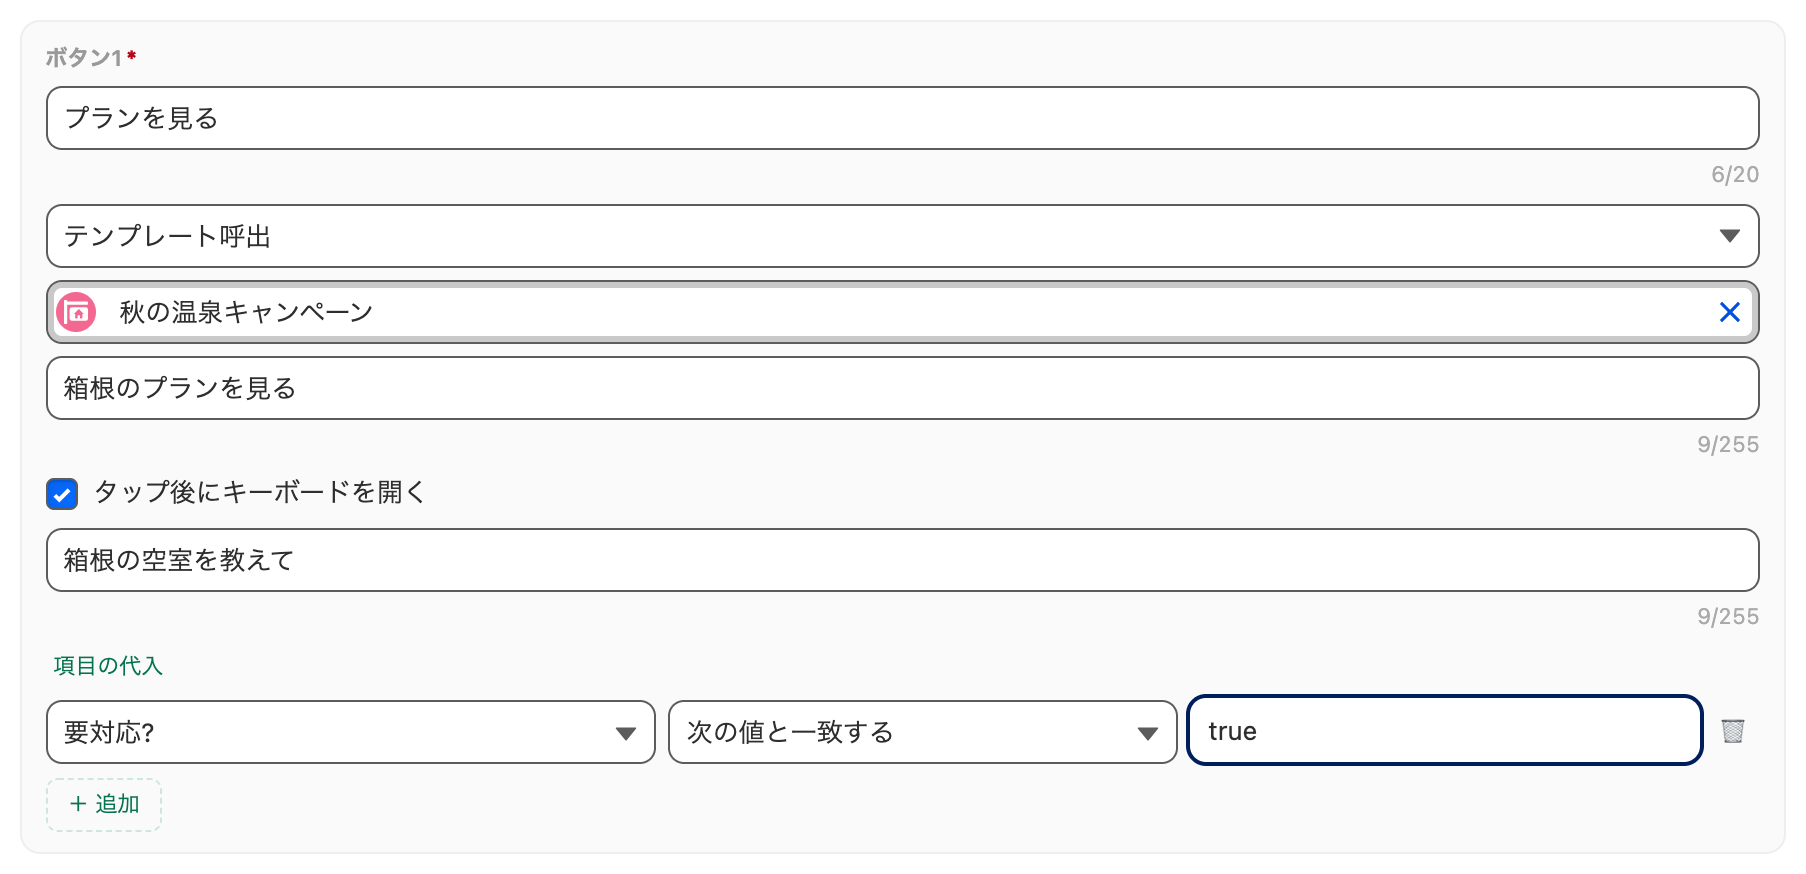Remove selected template with the blue X
Image resolution: width=1806 pixels, height=874 pixels.
point(1730,312)
